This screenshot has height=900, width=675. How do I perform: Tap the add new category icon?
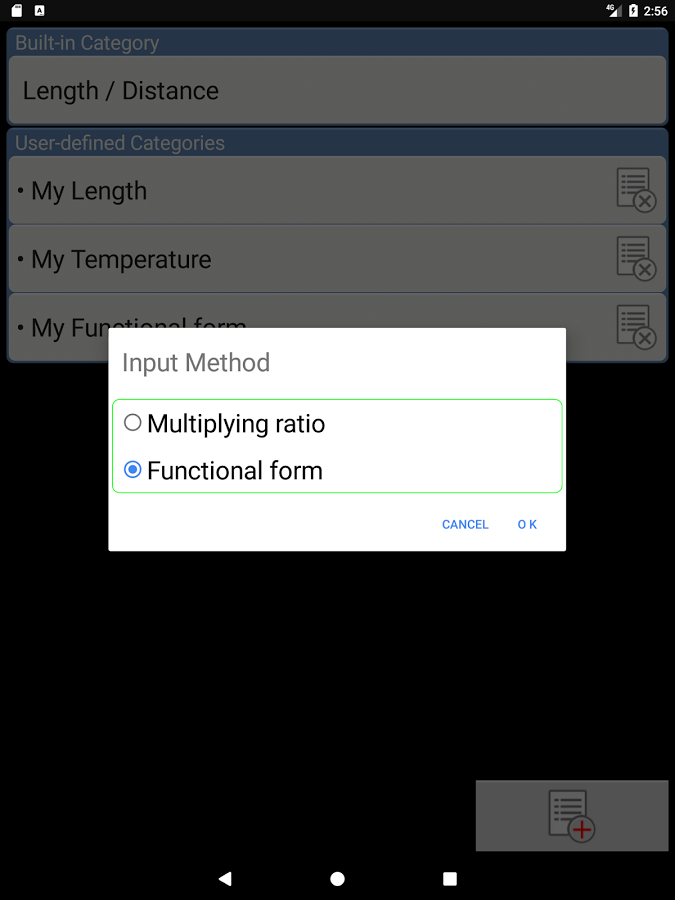tap(572, 816)
